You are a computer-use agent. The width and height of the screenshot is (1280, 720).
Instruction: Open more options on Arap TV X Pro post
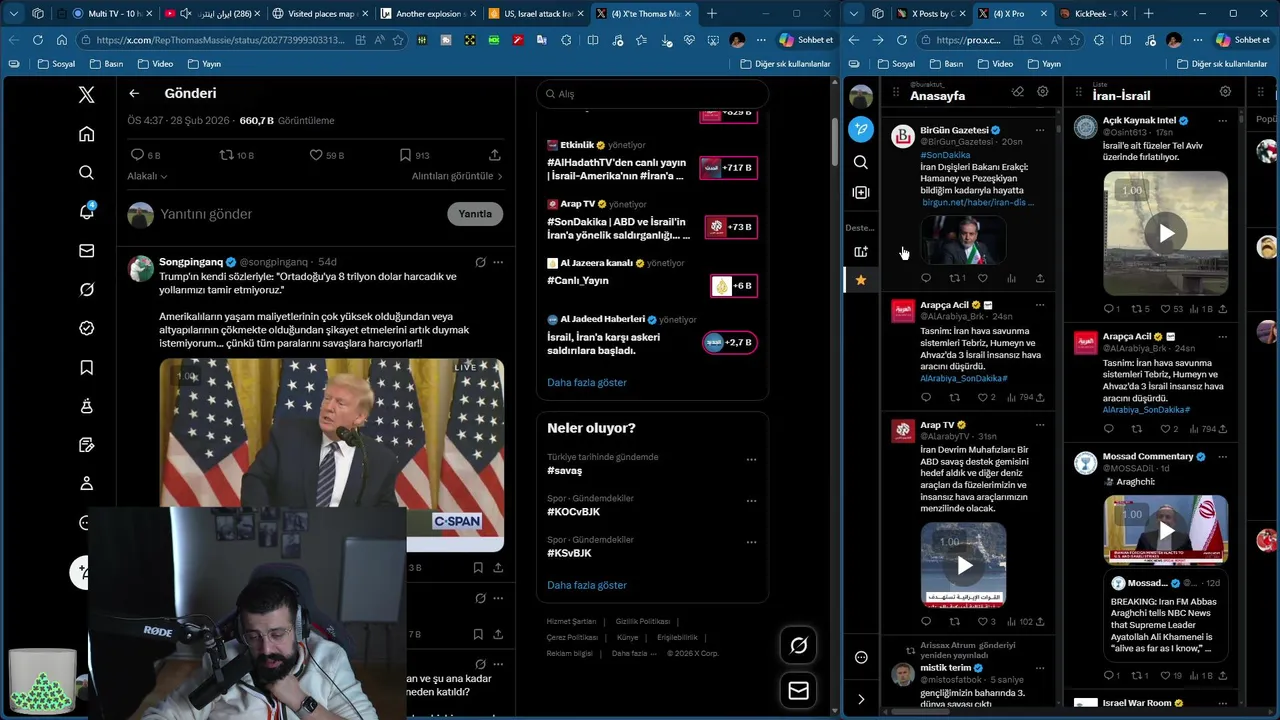point(1040,425)
